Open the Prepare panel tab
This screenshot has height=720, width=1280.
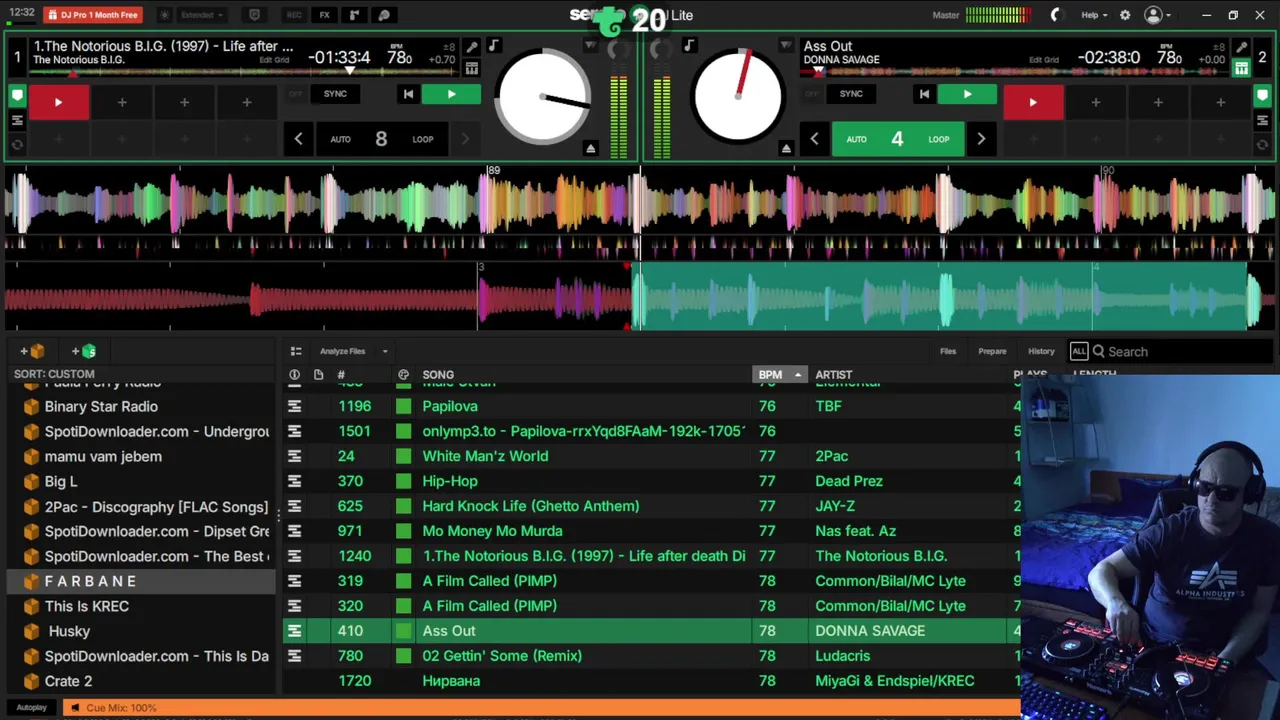(992, 351)
